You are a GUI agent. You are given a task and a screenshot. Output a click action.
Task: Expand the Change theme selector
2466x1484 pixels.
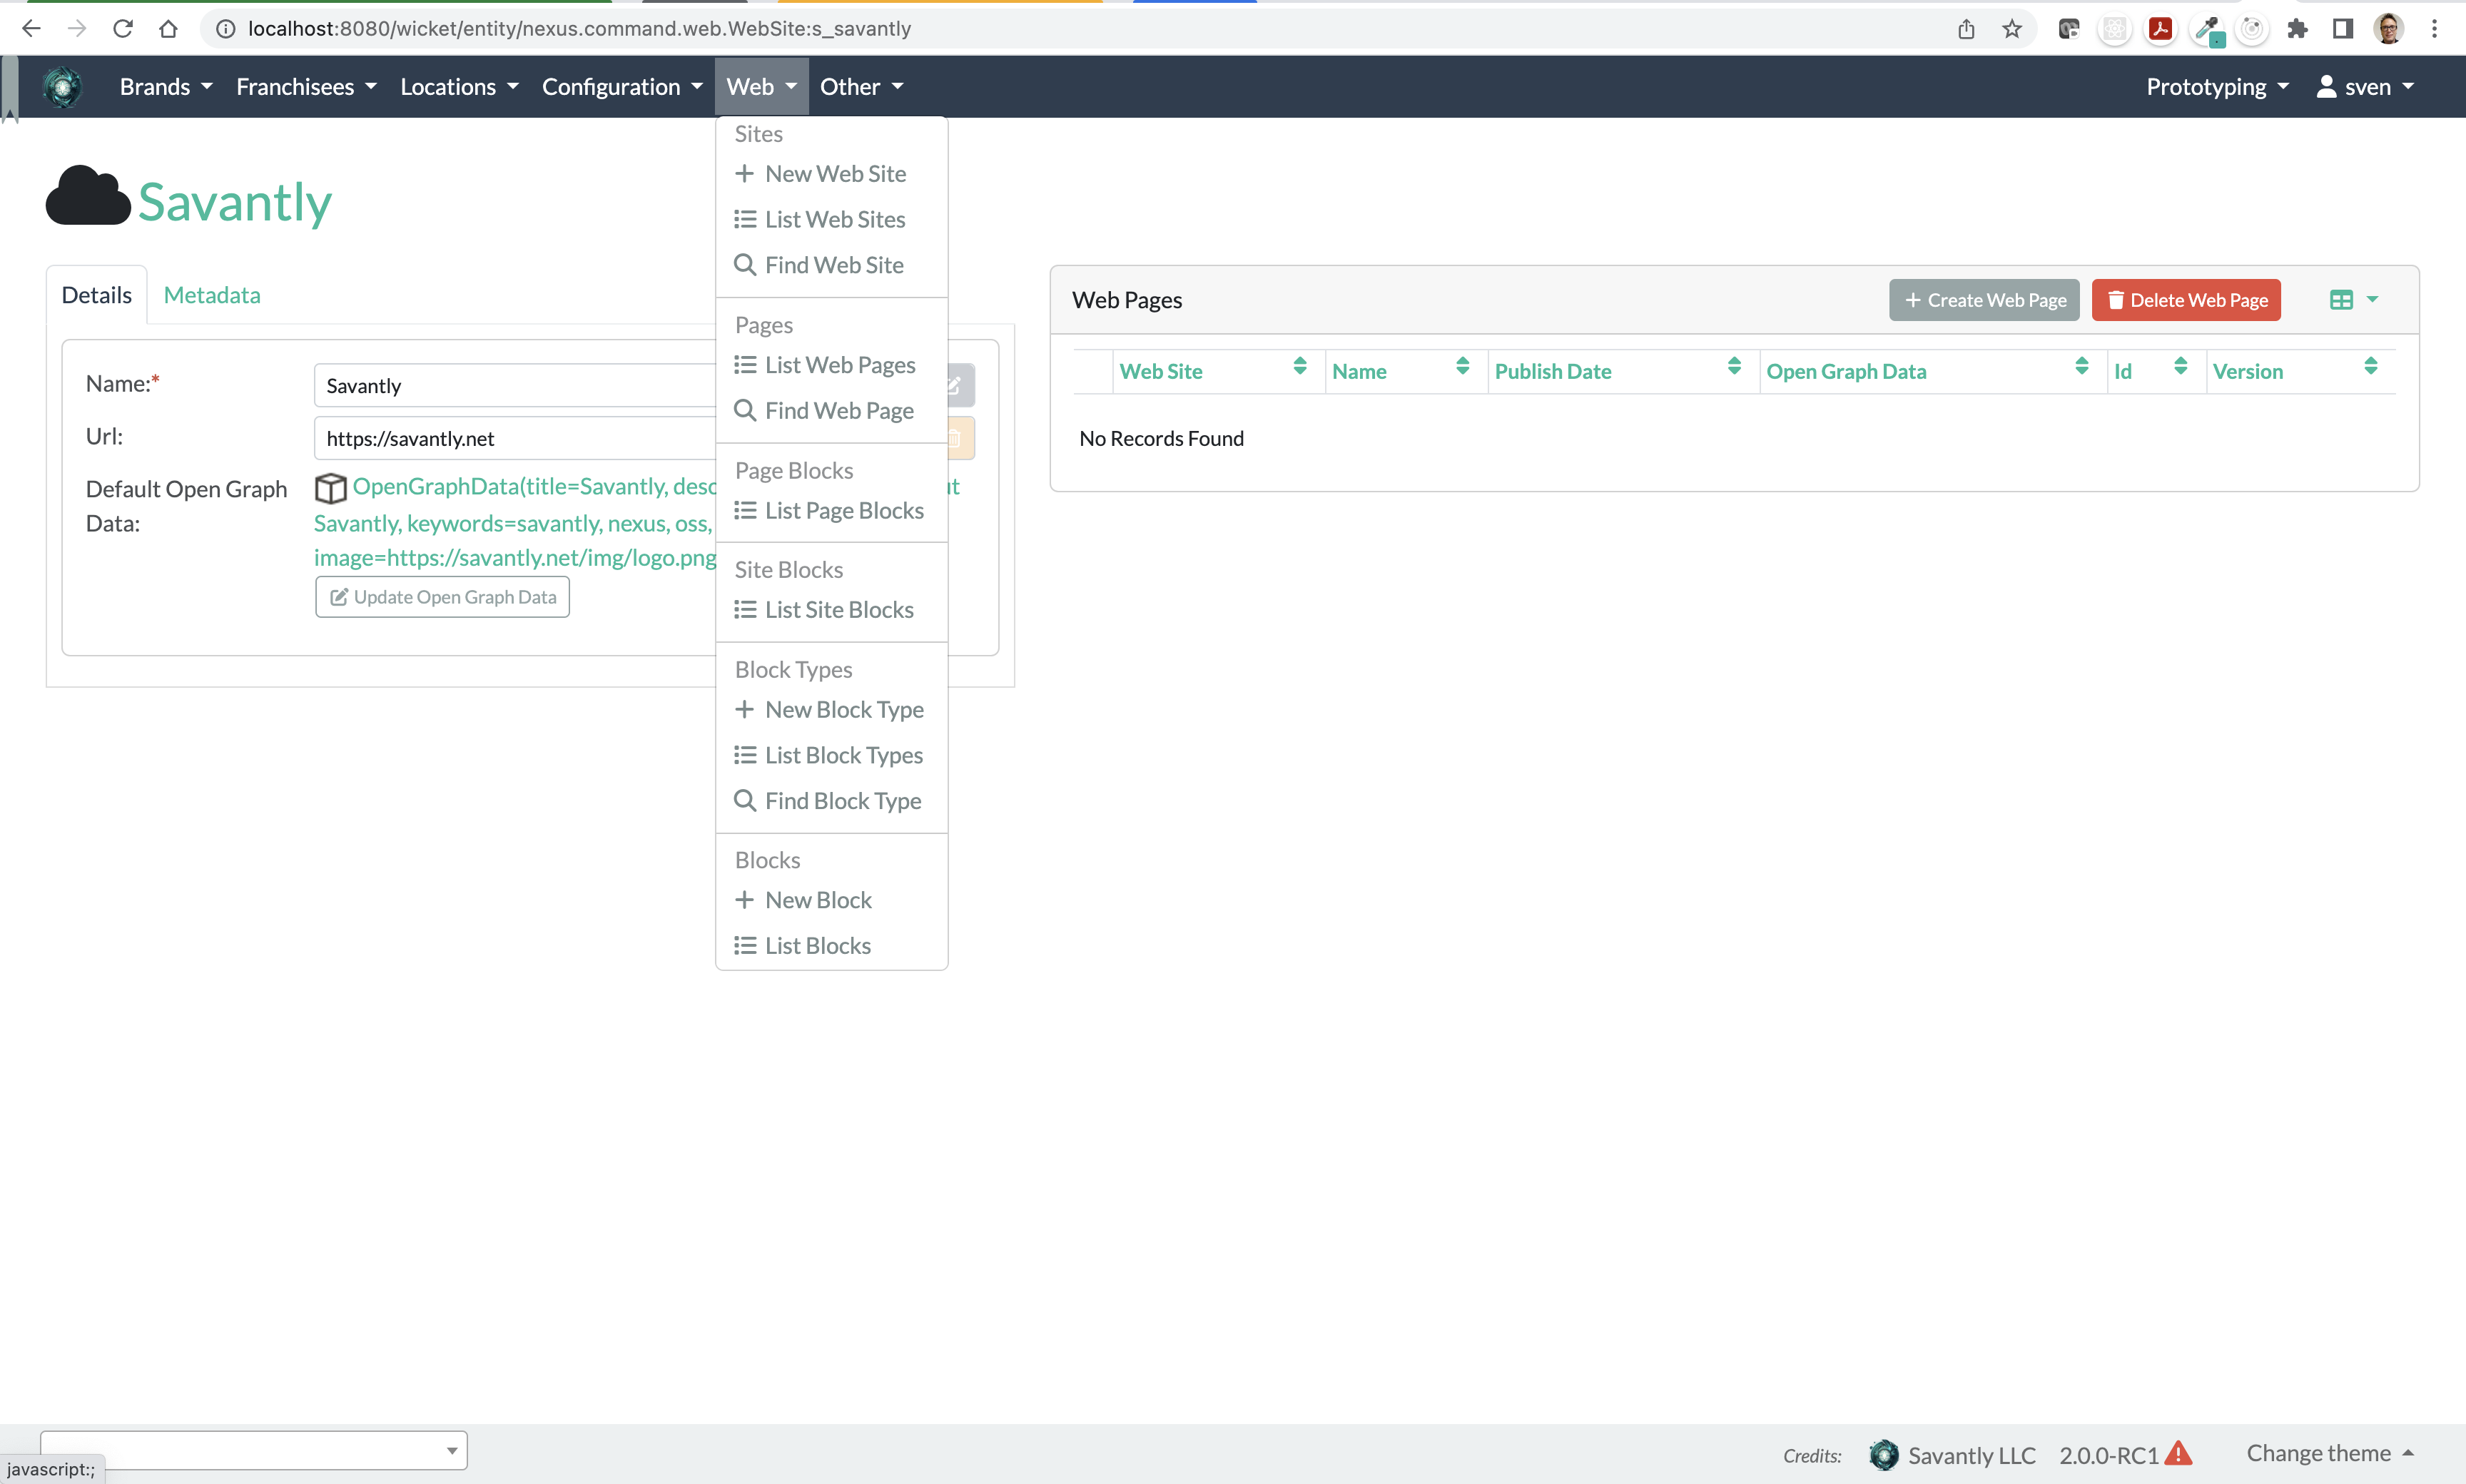[2330, 1453]
